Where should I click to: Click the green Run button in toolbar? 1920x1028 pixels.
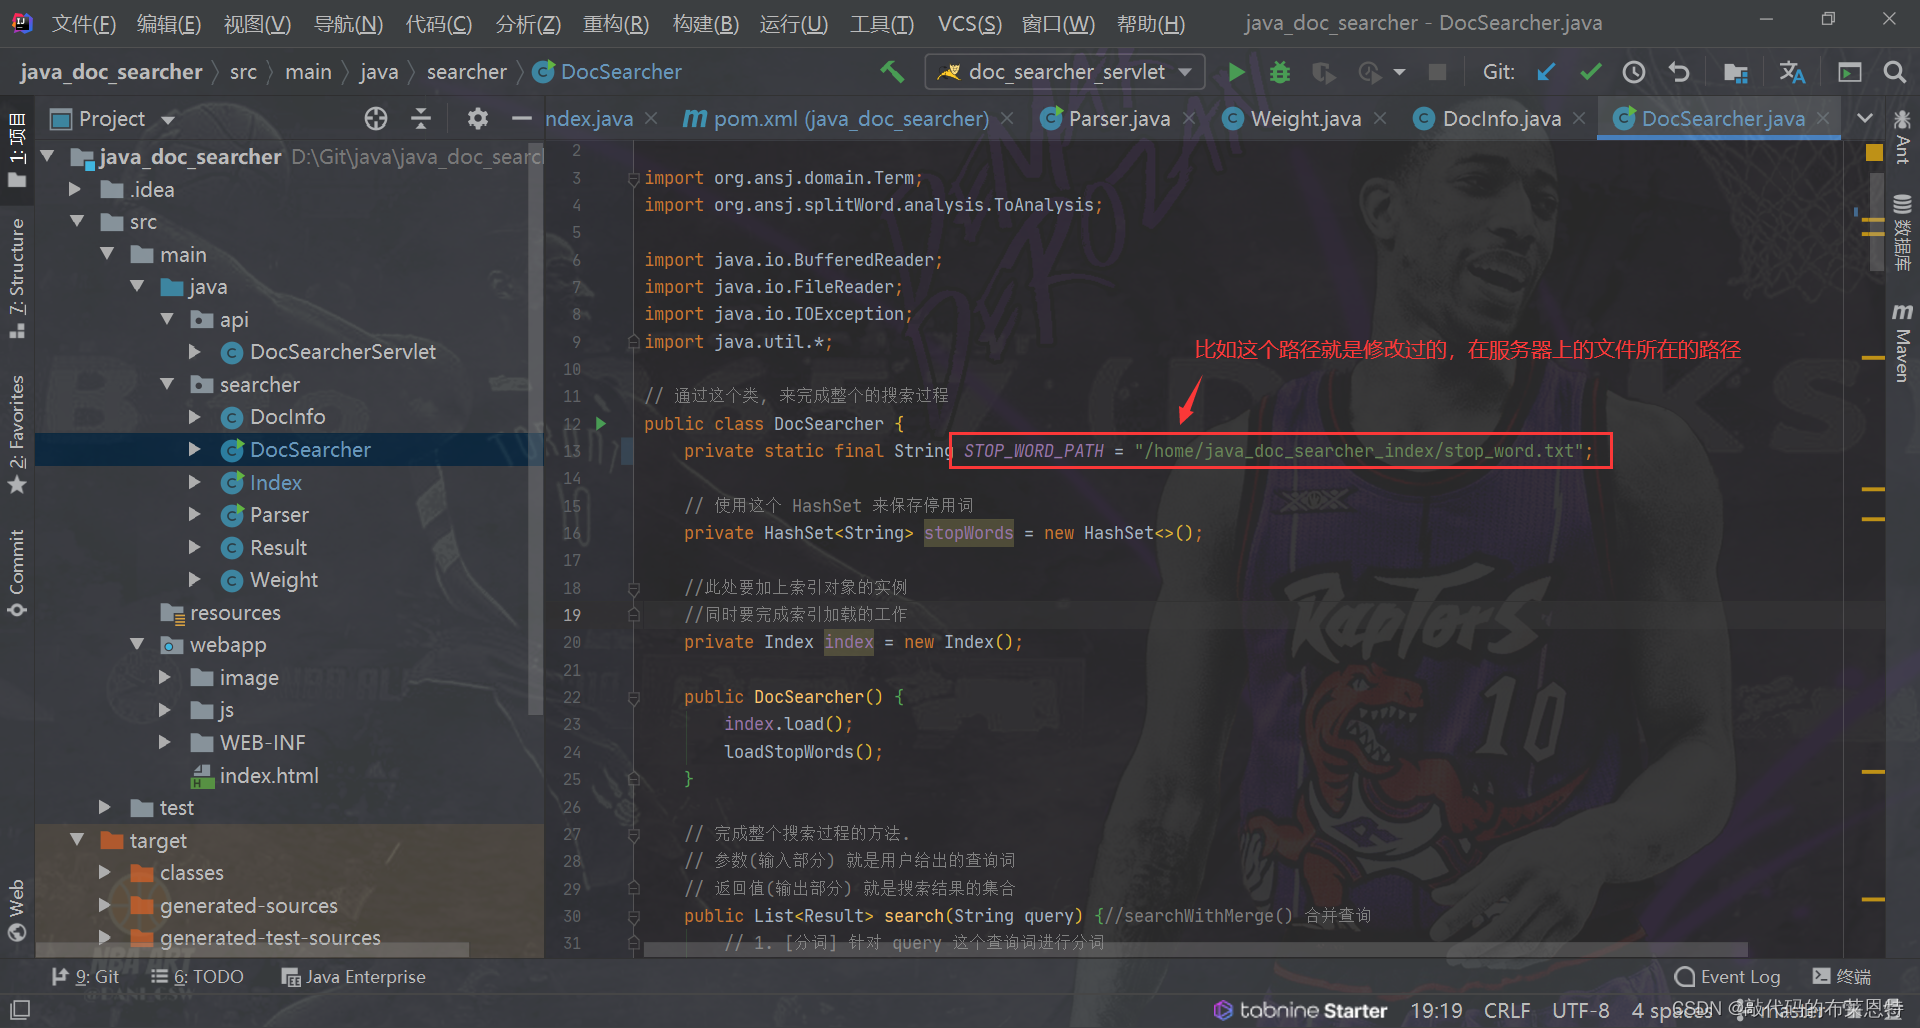[x=1236, y=72]
